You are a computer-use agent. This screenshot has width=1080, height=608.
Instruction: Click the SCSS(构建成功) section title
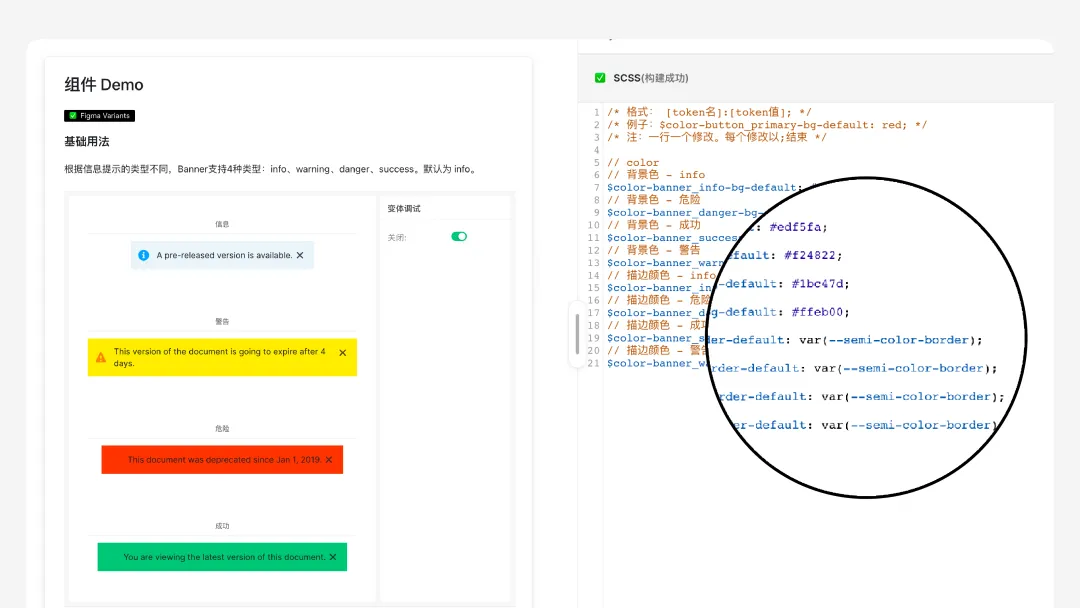(650, 78)
